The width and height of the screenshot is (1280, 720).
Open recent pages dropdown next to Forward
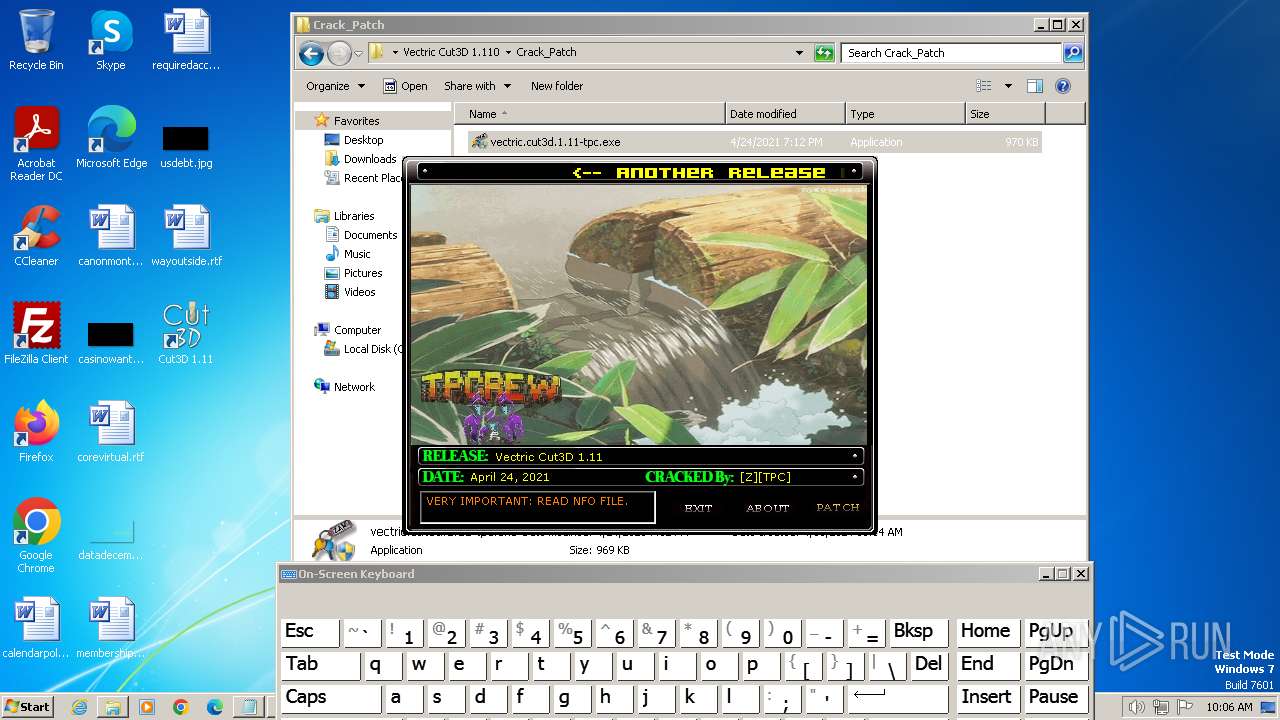click(x=358, y=53)
